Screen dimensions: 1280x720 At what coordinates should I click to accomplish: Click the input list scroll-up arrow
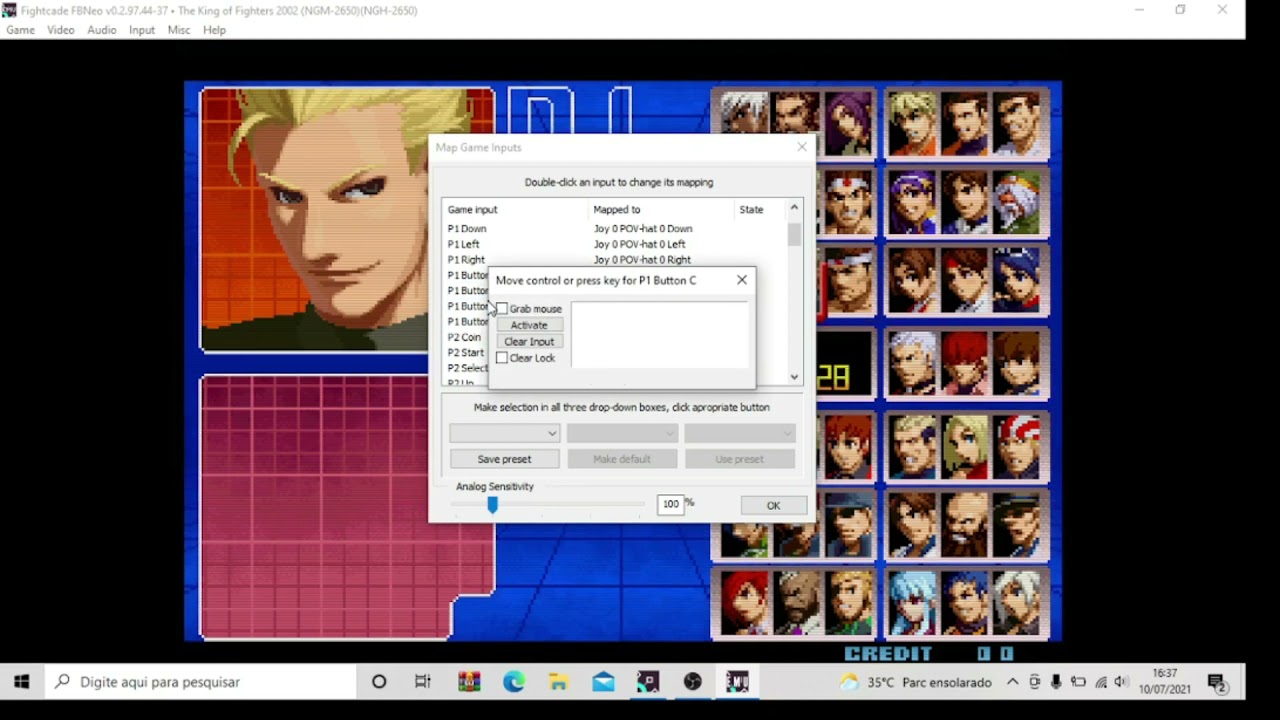(795, 208)
